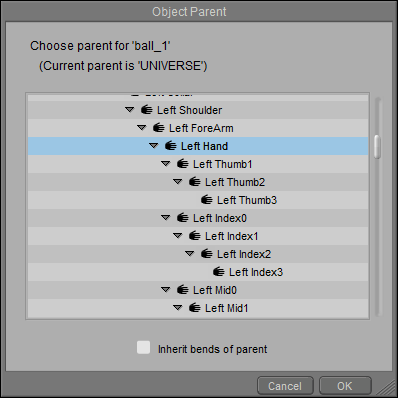Viewport: 398px width, 398px height.
Task: Click the icon next to Left Mid0
Action: pos(183,290)
